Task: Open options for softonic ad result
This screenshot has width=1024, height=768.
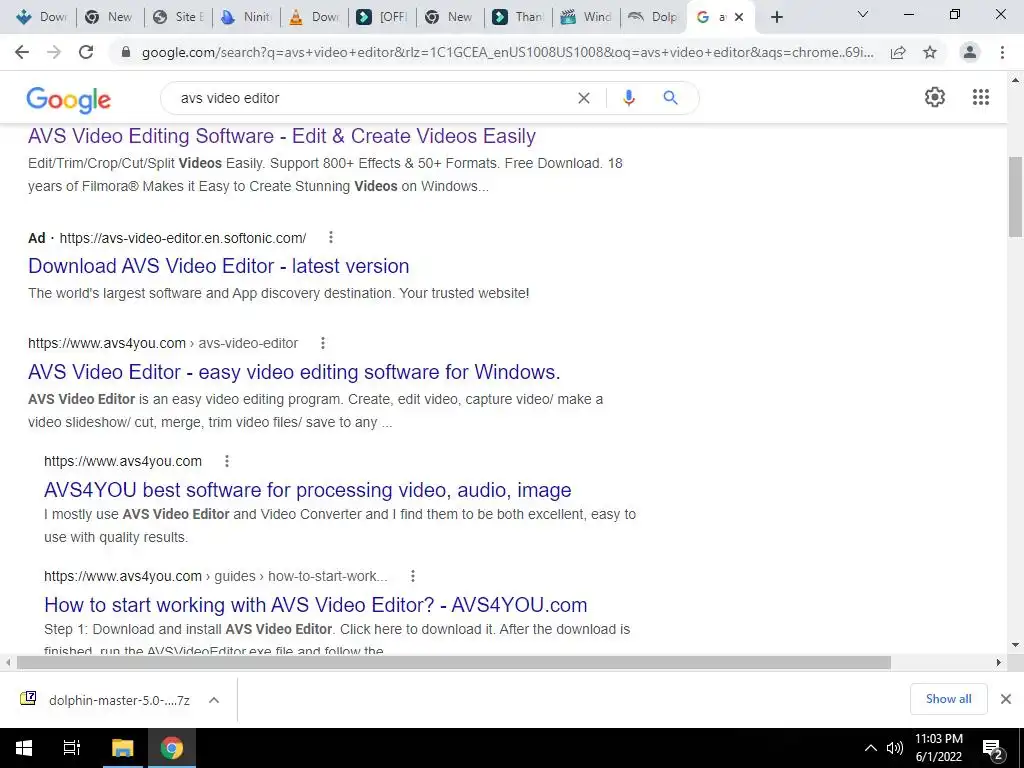Action: [x=331, y=237]
